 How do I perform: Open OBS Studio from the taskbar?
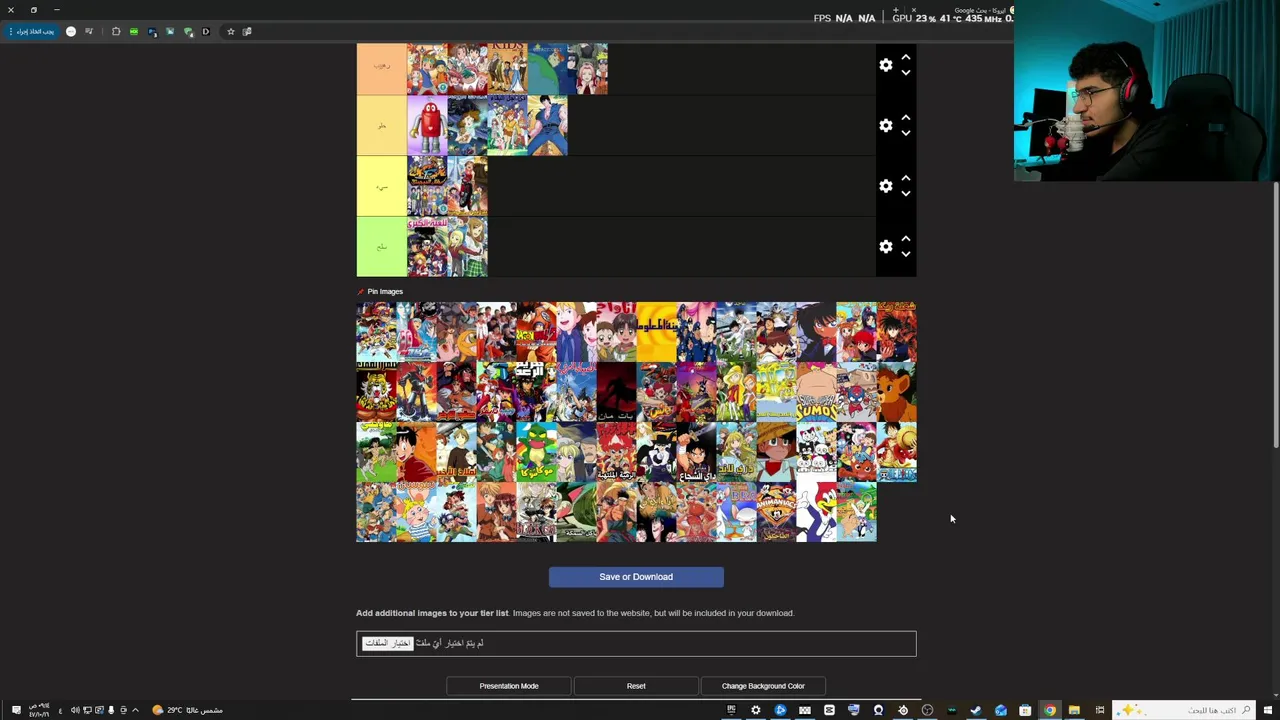pyautogui.click(x=927, y=710)
